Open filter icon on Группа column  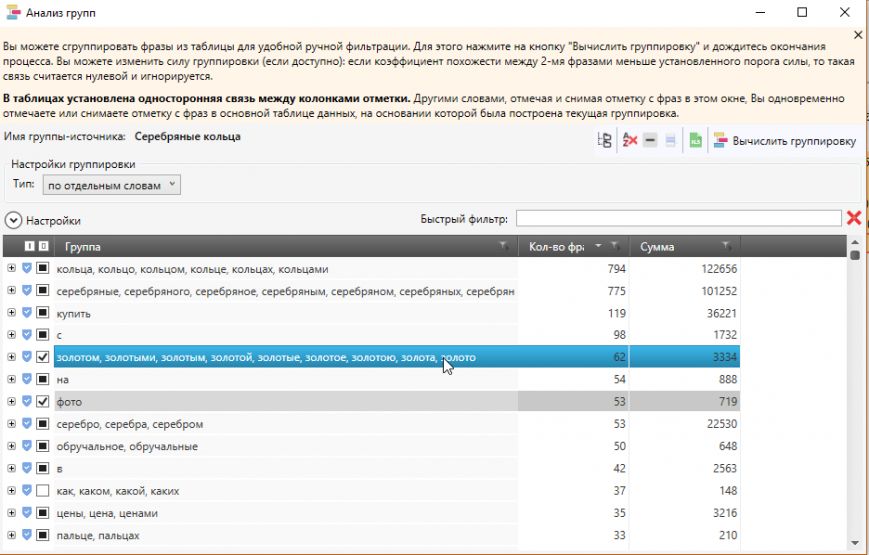click(503, 246)
